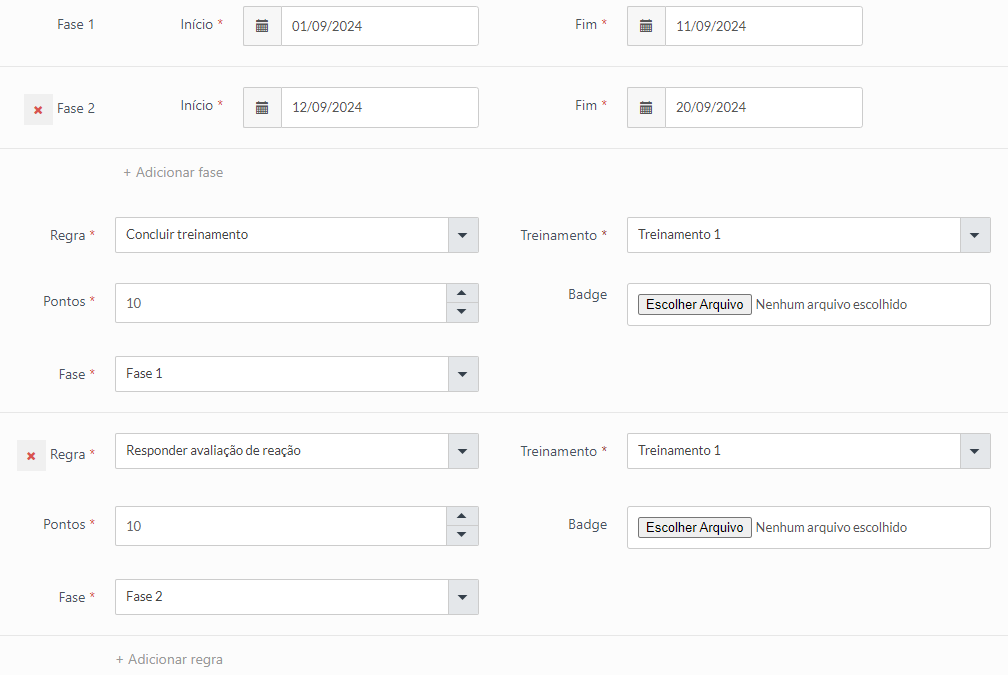This screenshot has width=1008, height=675.
Task: Open the first rule's Treinamento dropdown
Action: 975,235
